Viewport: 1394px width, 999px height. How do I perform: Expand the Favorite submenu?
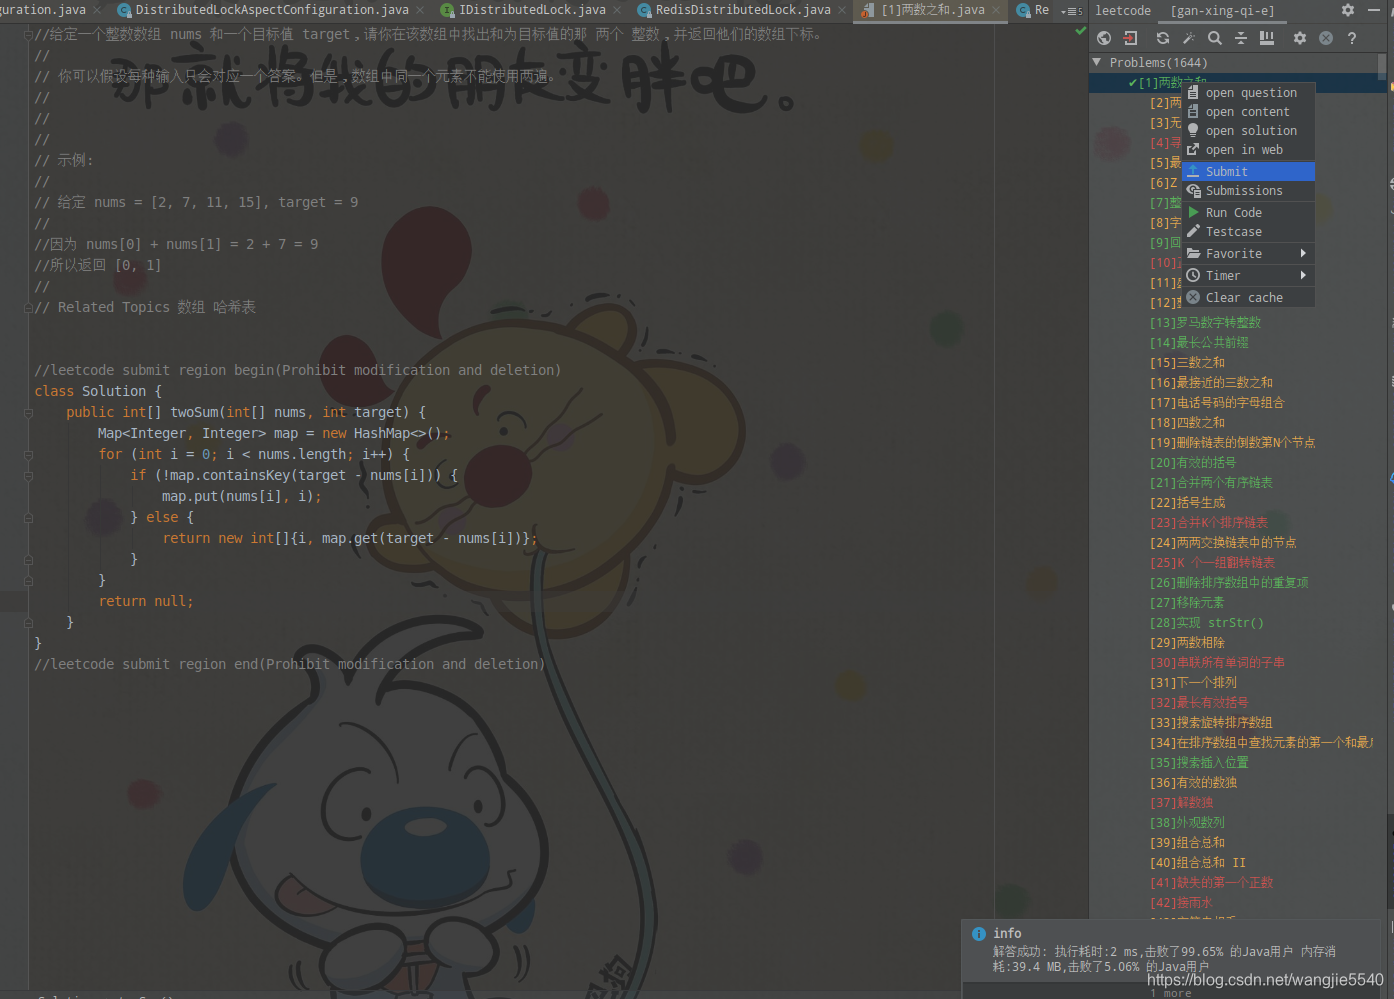point(1249,254)
